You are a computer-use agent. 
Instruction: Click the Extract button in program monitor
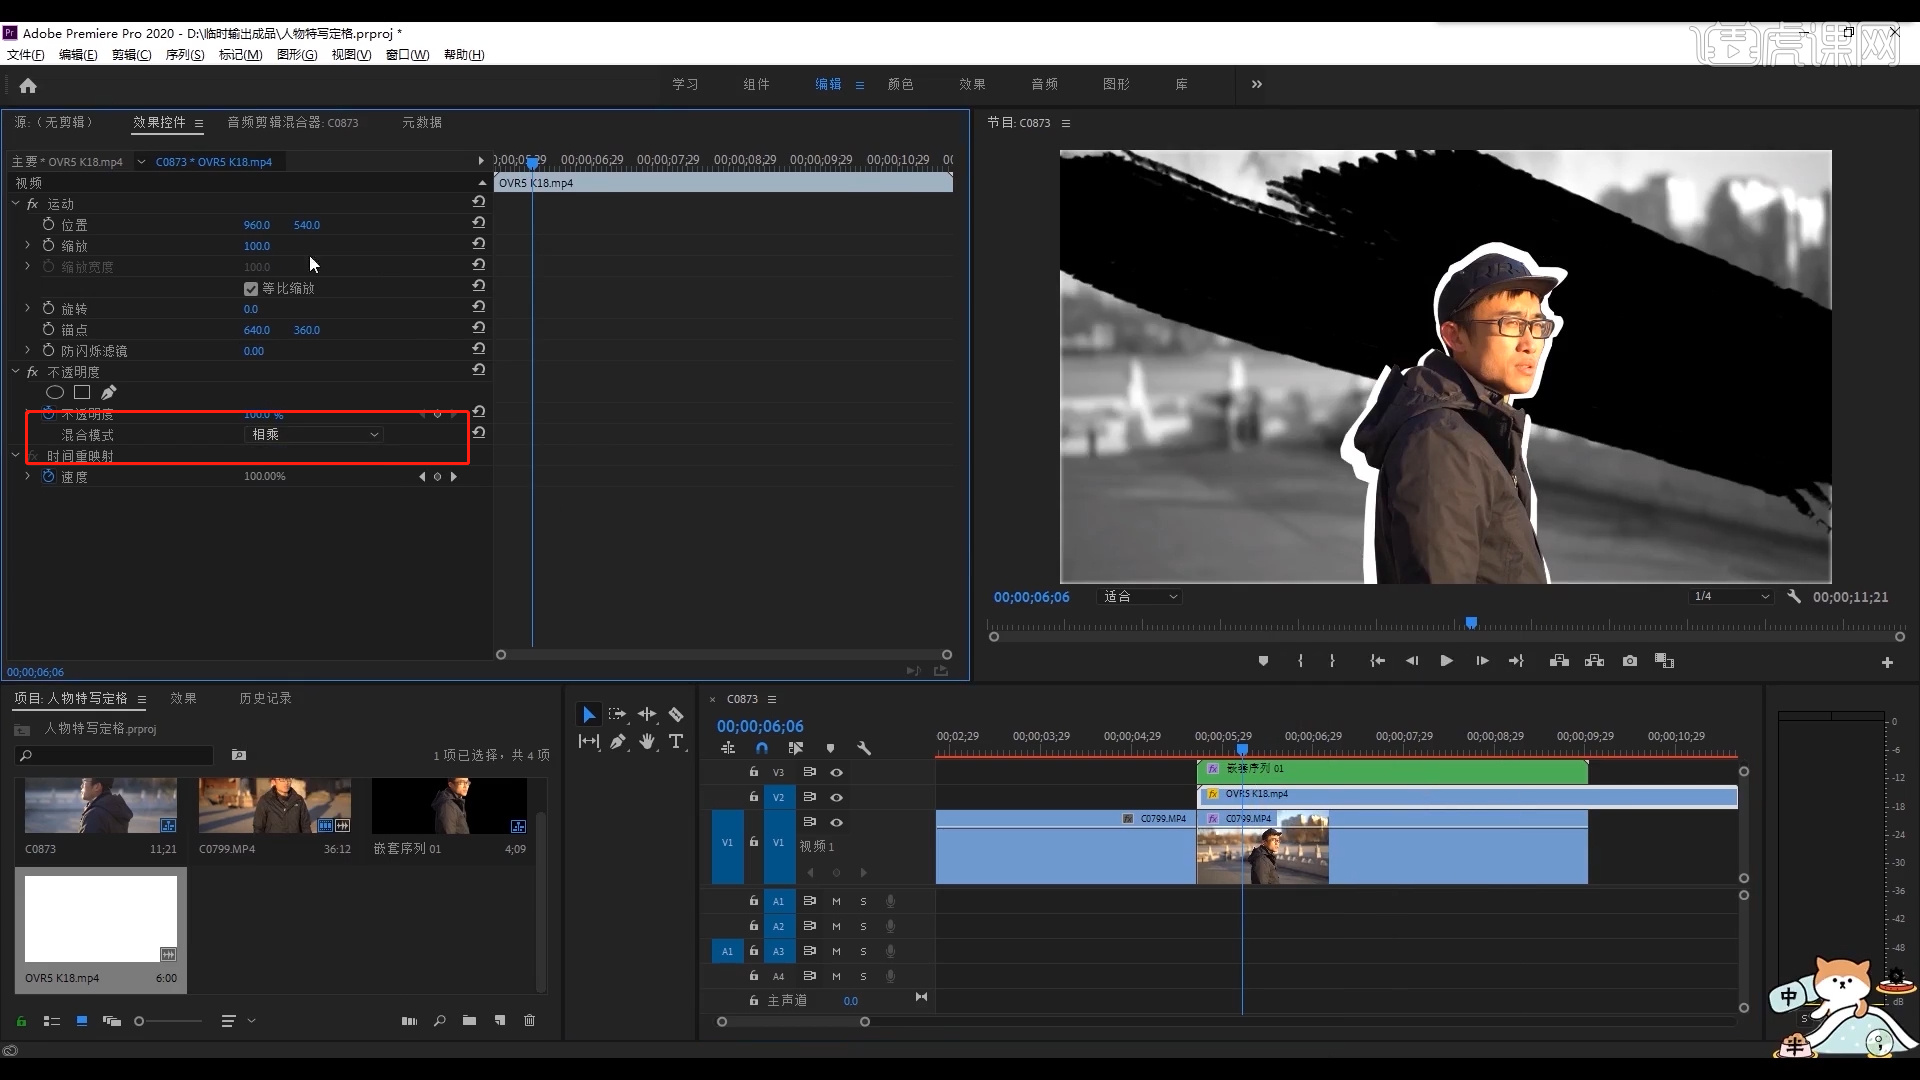[1595, 661]
